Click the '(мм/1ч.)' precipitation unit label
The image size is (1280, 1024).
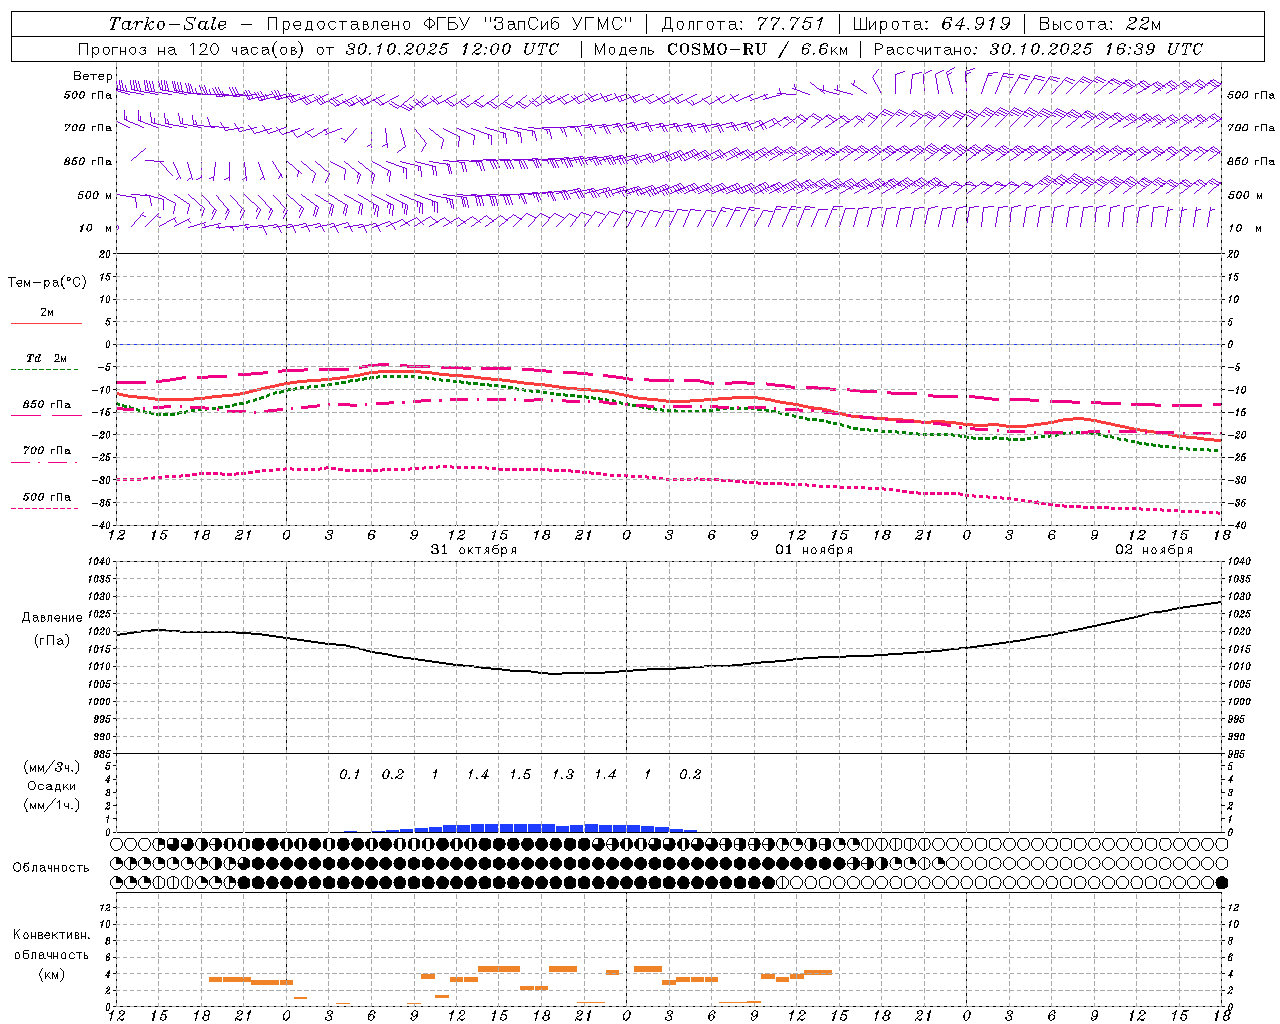[52, 805]
